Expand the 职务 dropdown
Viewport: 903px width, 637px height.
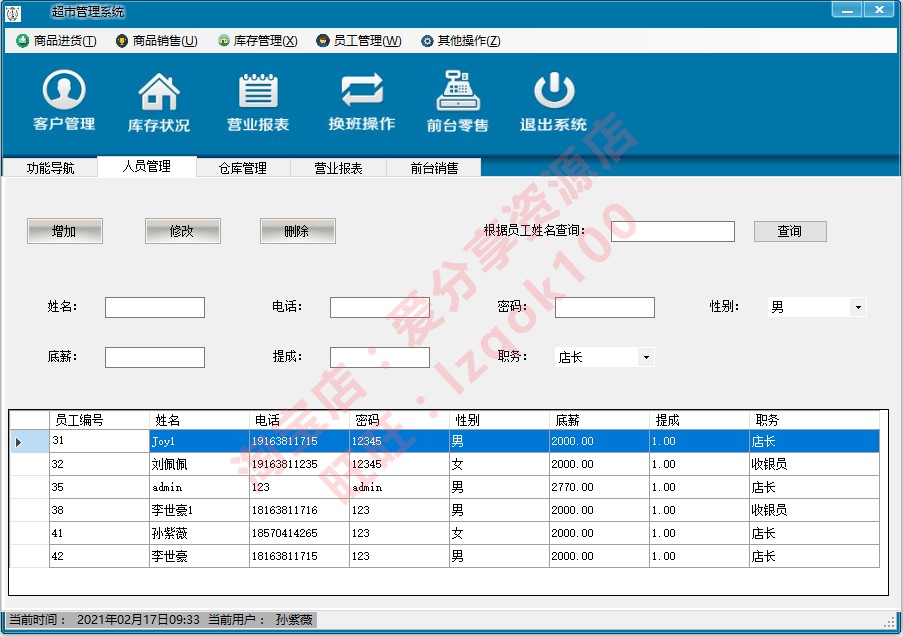[x=646, y=357]
